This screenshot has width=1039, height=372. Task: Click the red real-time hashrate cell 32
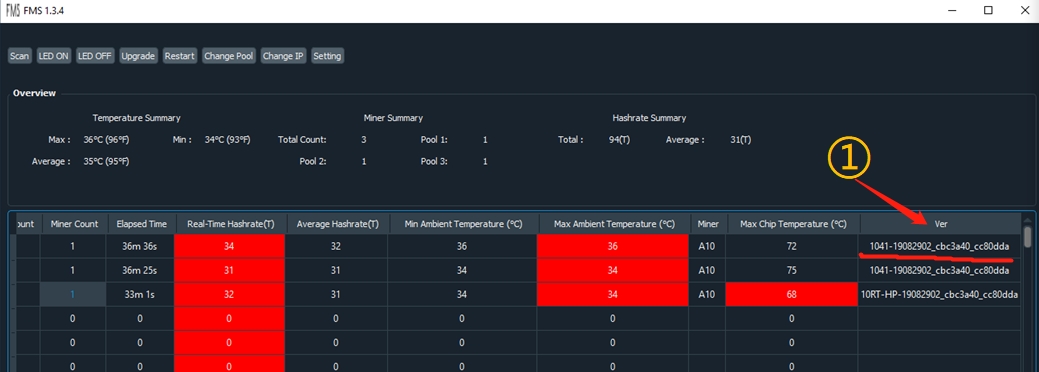(x=230, y=294)
